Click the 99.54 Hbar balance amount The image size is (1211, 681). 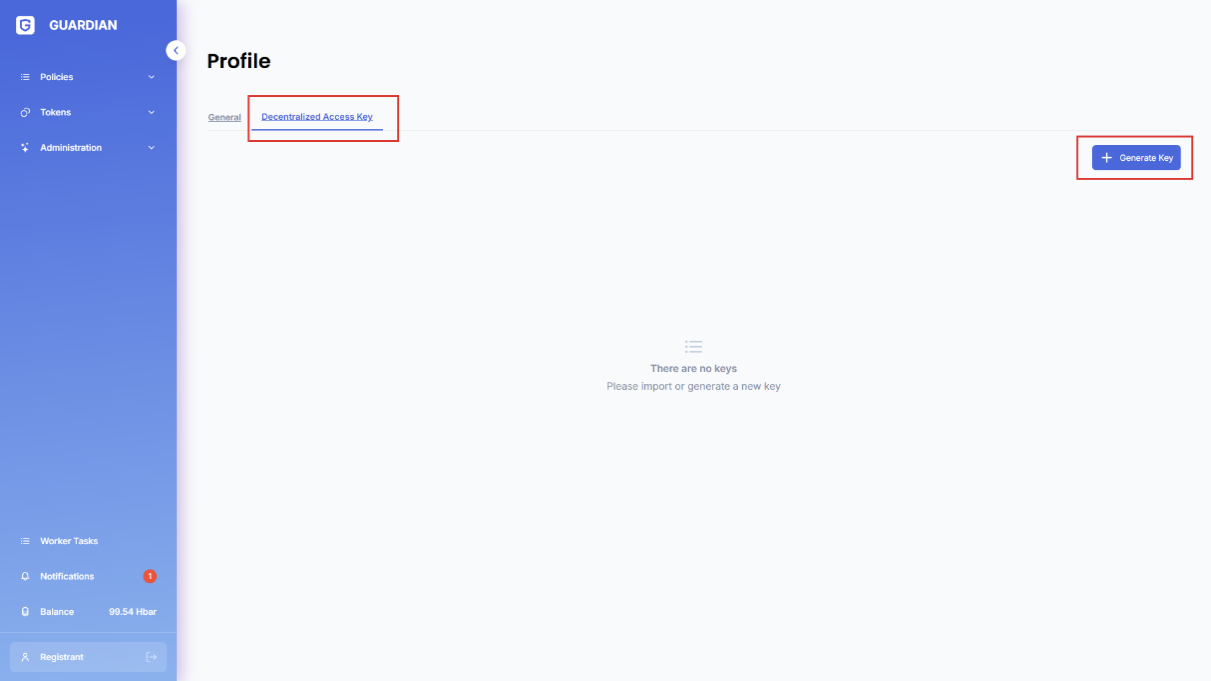pos(132,612)
